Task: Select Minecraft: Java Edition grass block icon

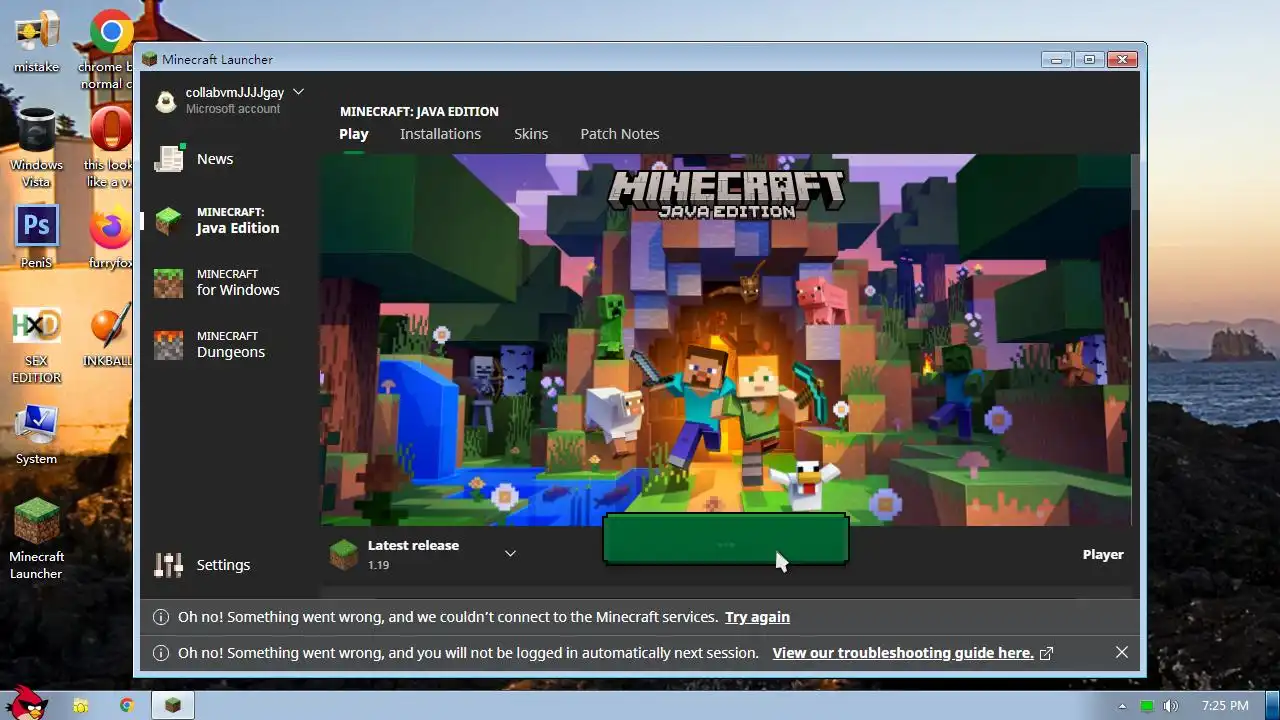Action: (168, 221)
